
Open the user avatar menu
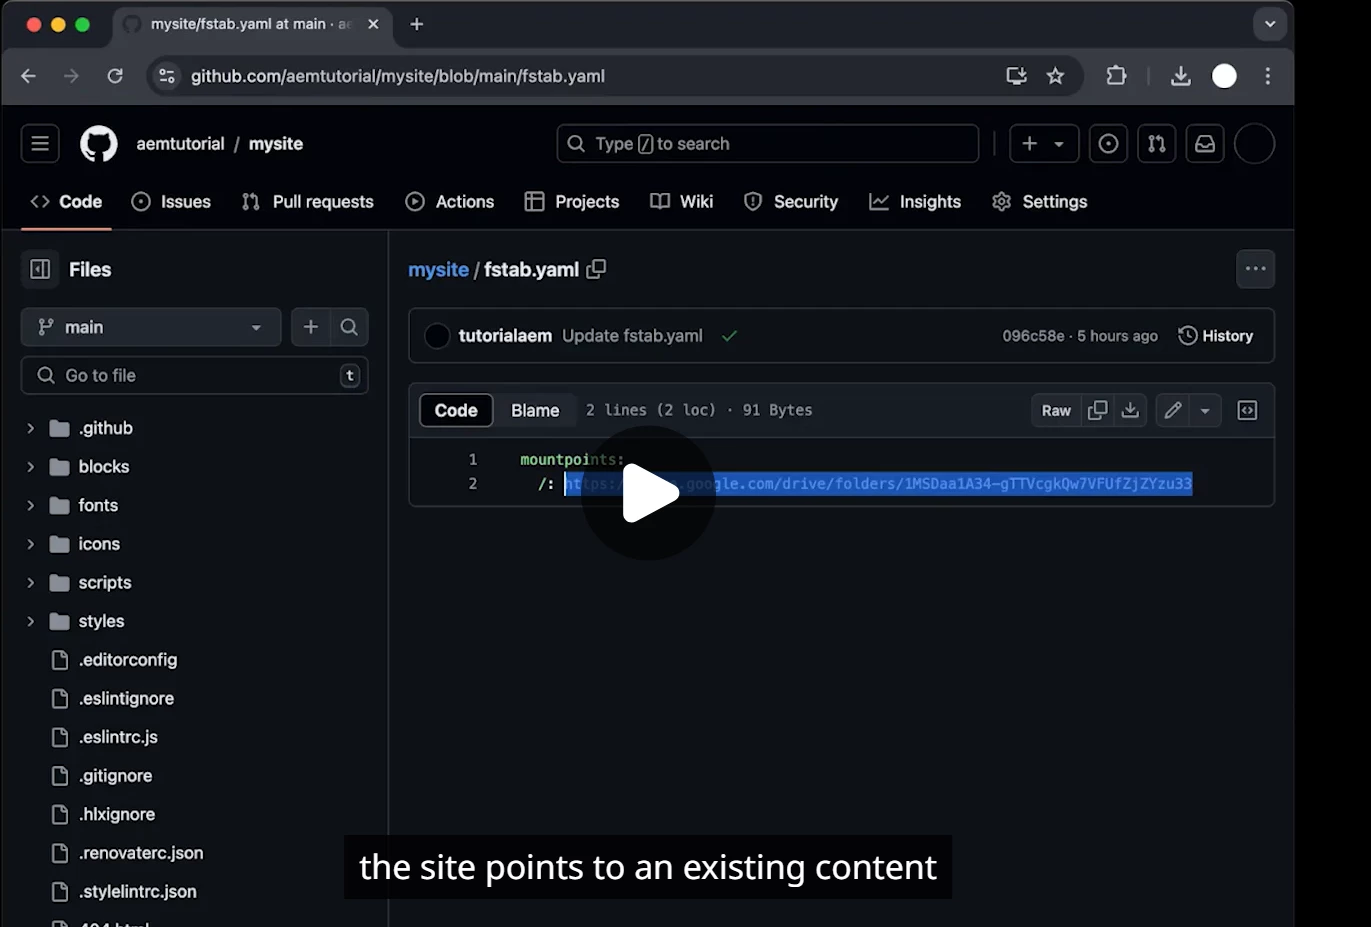point(1254,144)
